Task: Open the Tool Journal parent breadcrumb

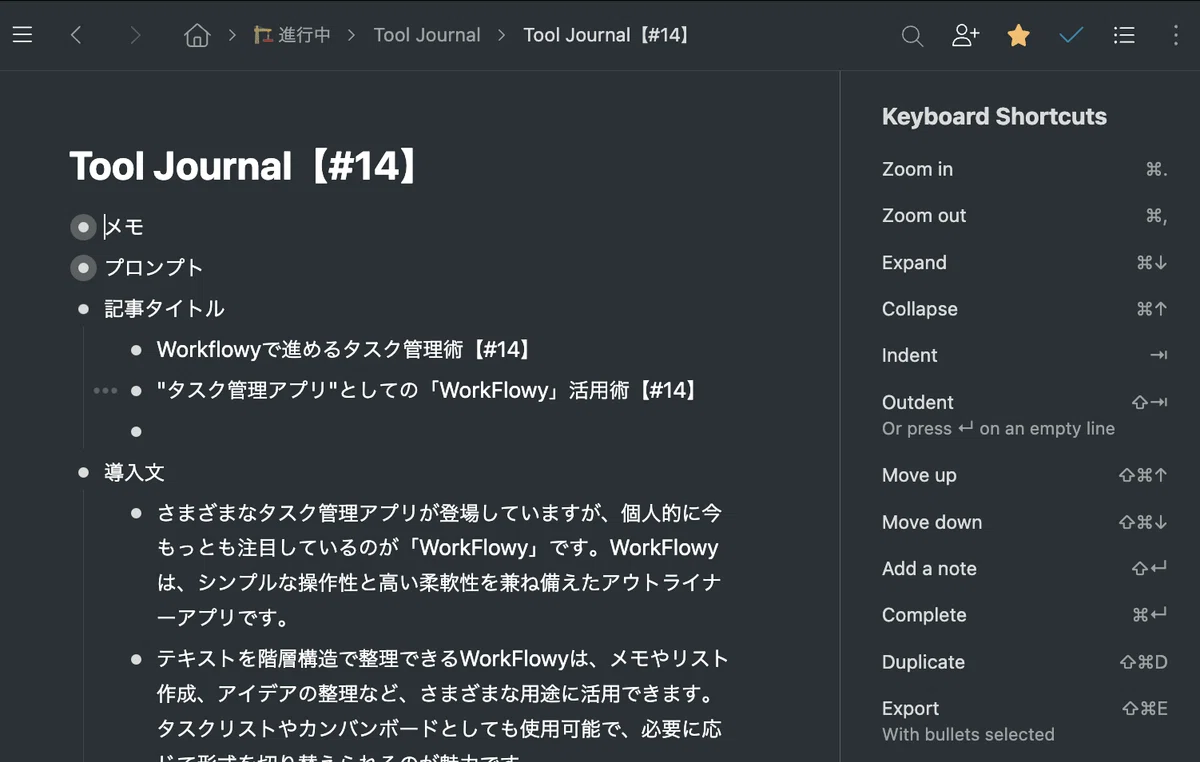Action: tap(427, 35)
